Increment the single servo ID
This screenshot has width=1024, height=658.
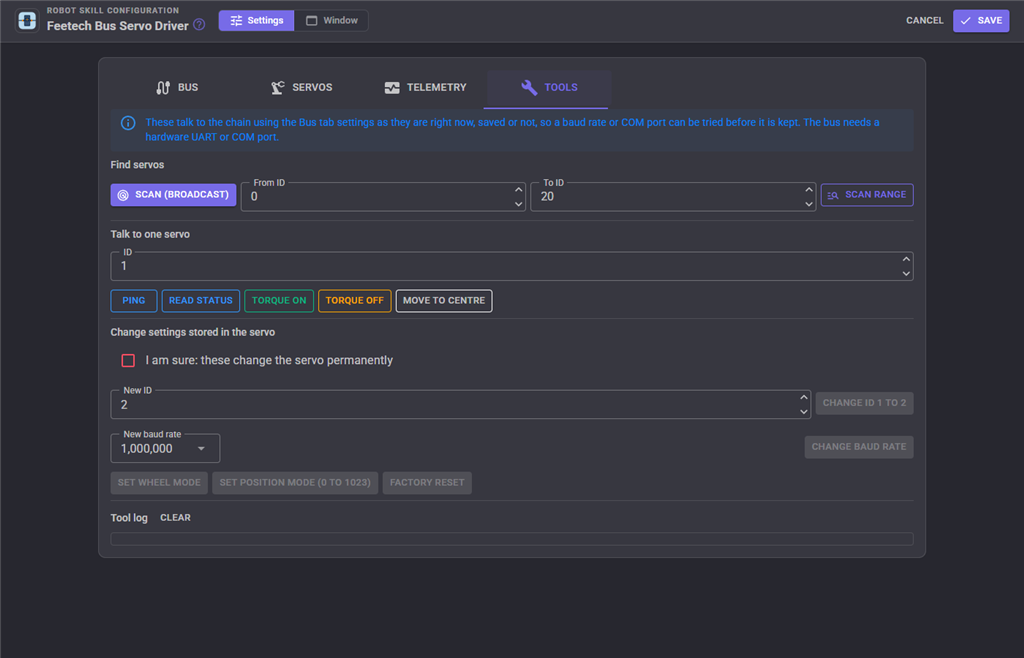(906, 259)
